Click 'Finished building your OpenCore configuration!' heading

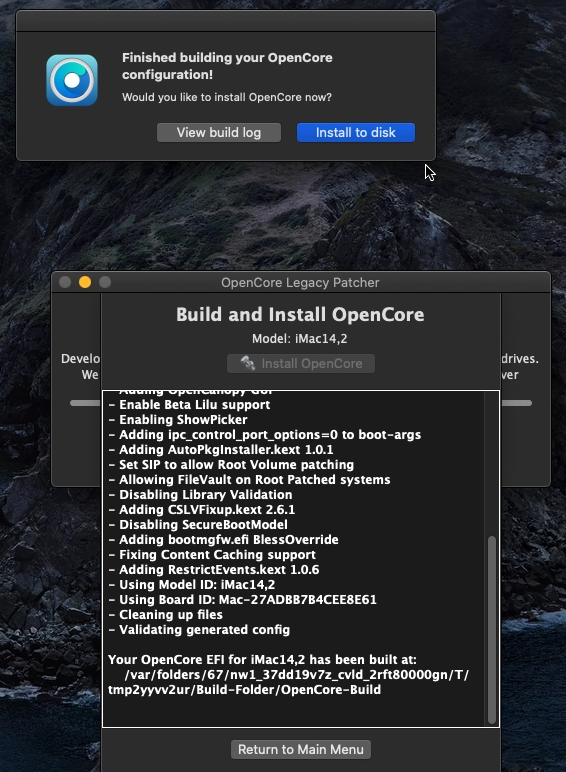(227, 66)
